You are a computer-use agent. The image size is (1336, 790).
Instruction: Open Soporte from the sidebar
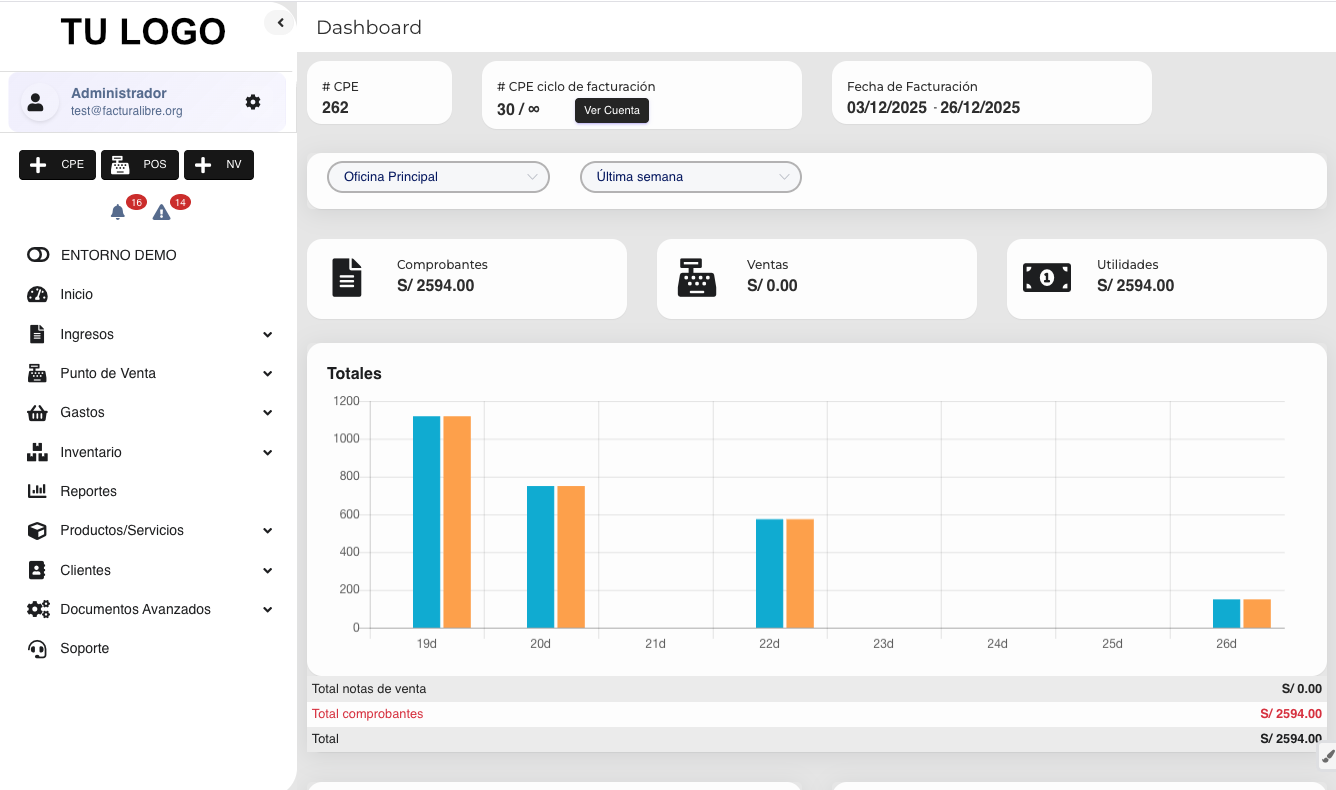click(84, 648)
